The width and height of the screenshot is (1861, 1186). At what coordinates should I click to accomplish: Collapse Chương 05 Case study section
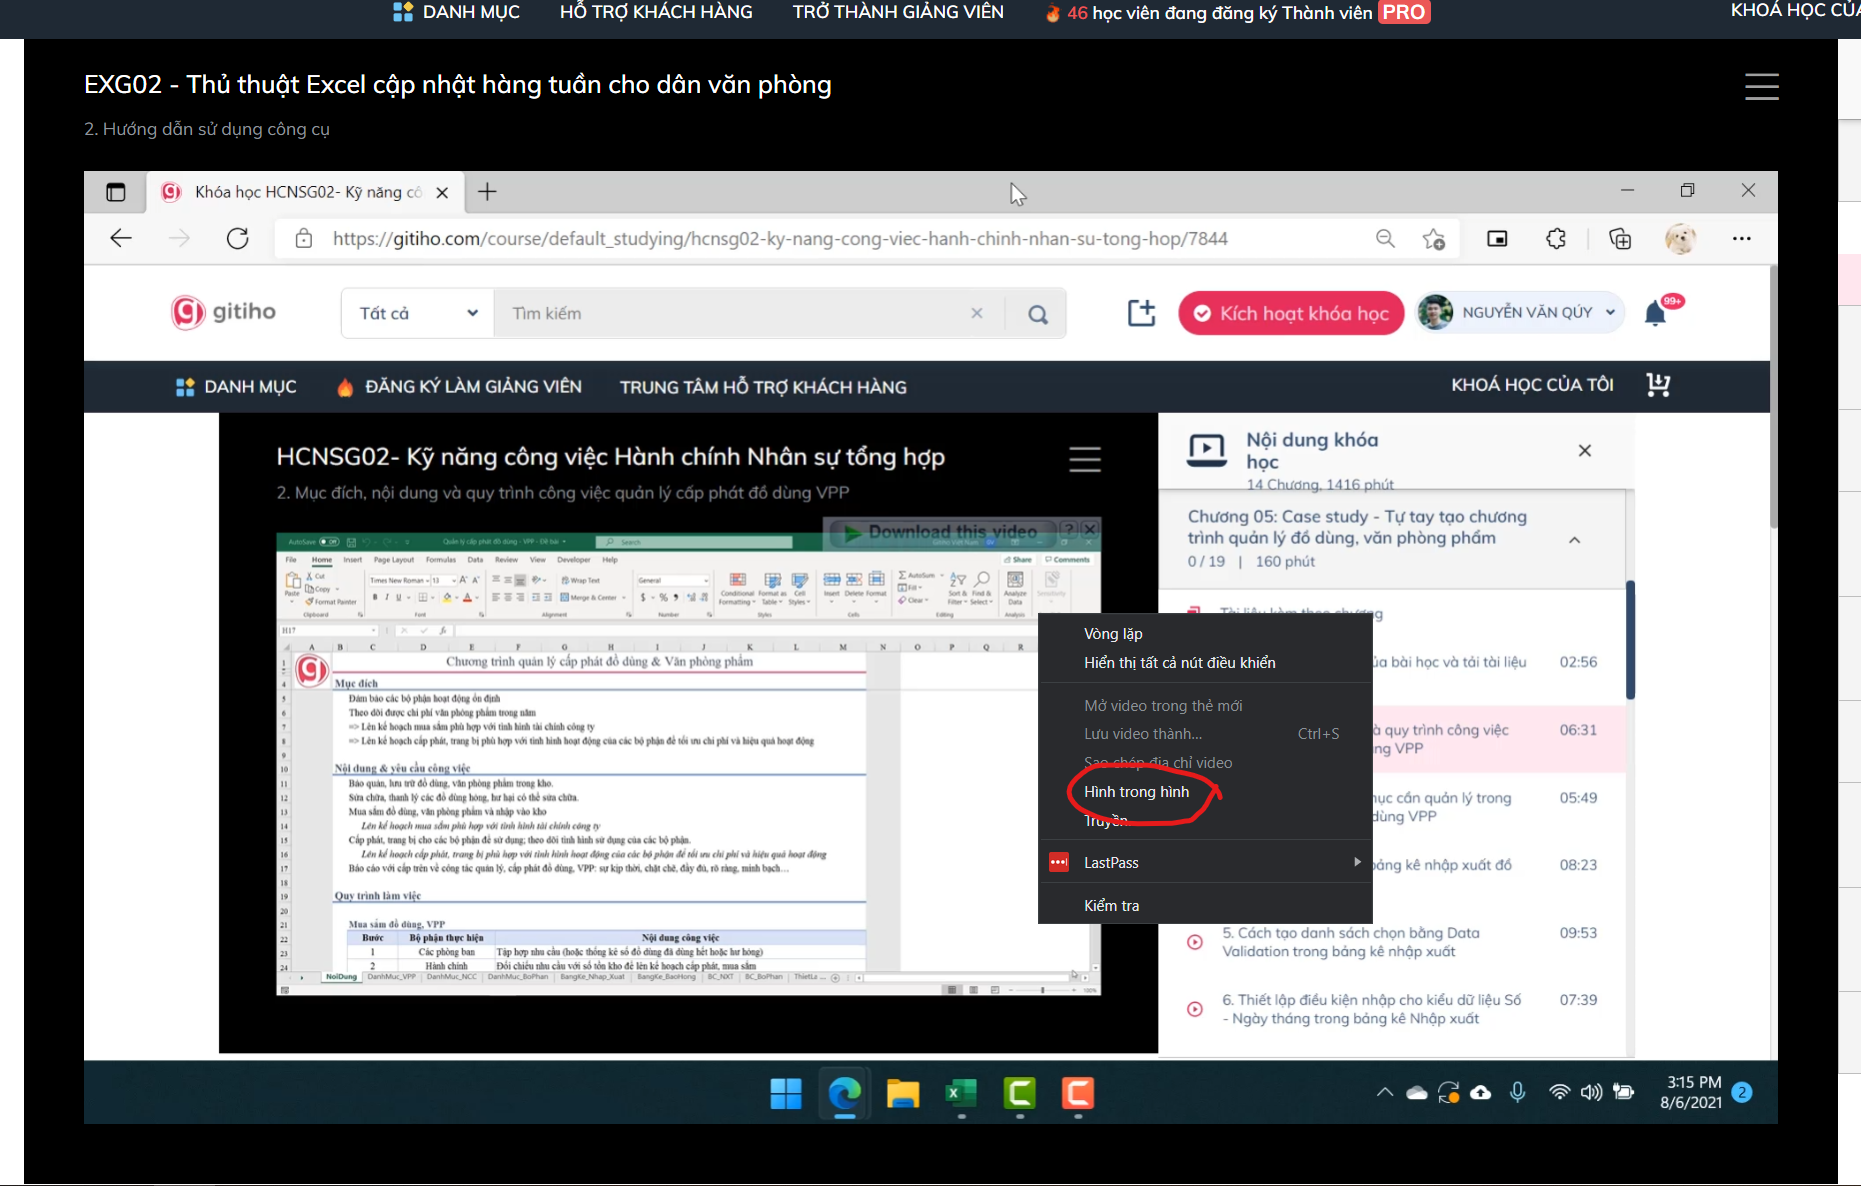coord(1574,540)
